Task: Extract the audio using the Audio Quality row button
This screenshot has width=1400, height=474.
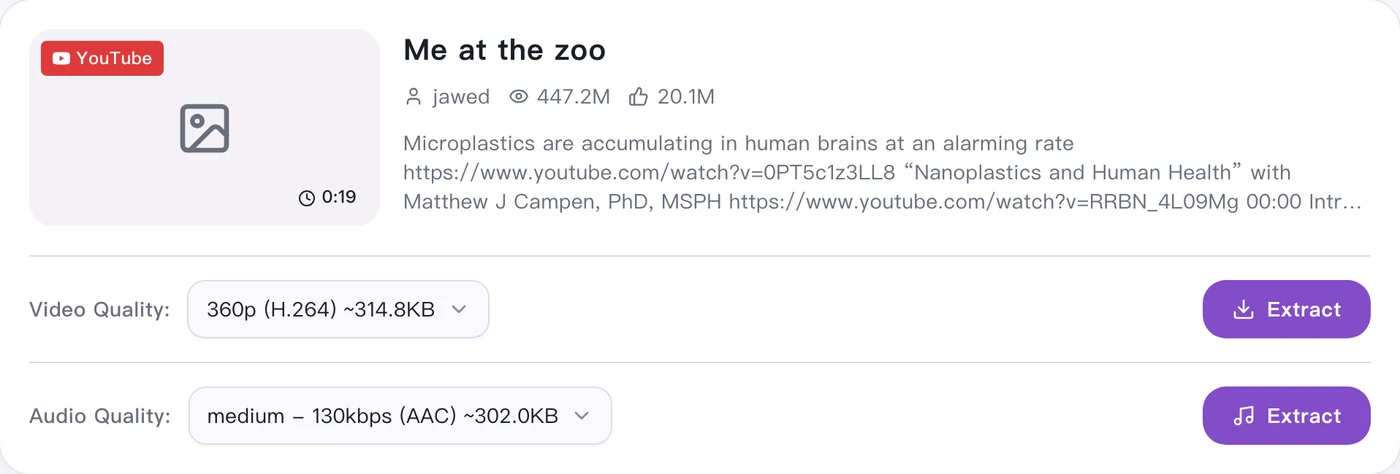Action: click(x=1286, y=416)
